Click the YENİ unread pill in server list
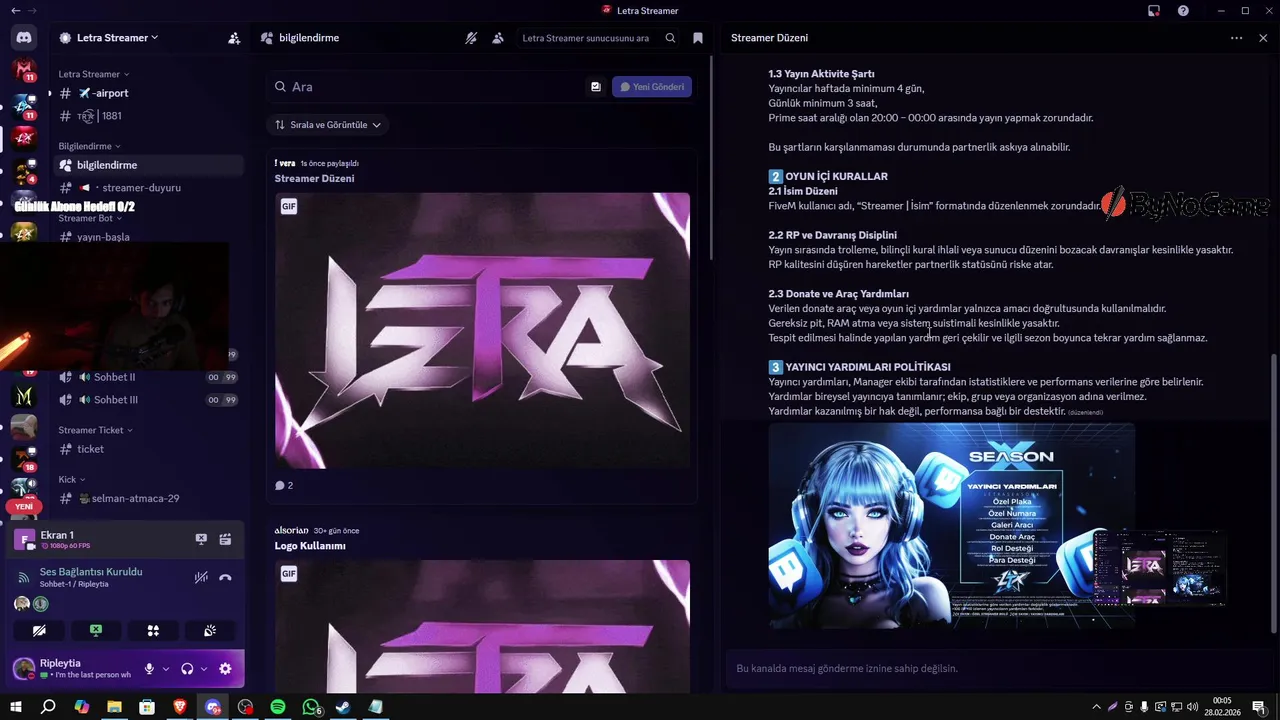This screenshot has width=1280, height=720. (x=24, y=506)
